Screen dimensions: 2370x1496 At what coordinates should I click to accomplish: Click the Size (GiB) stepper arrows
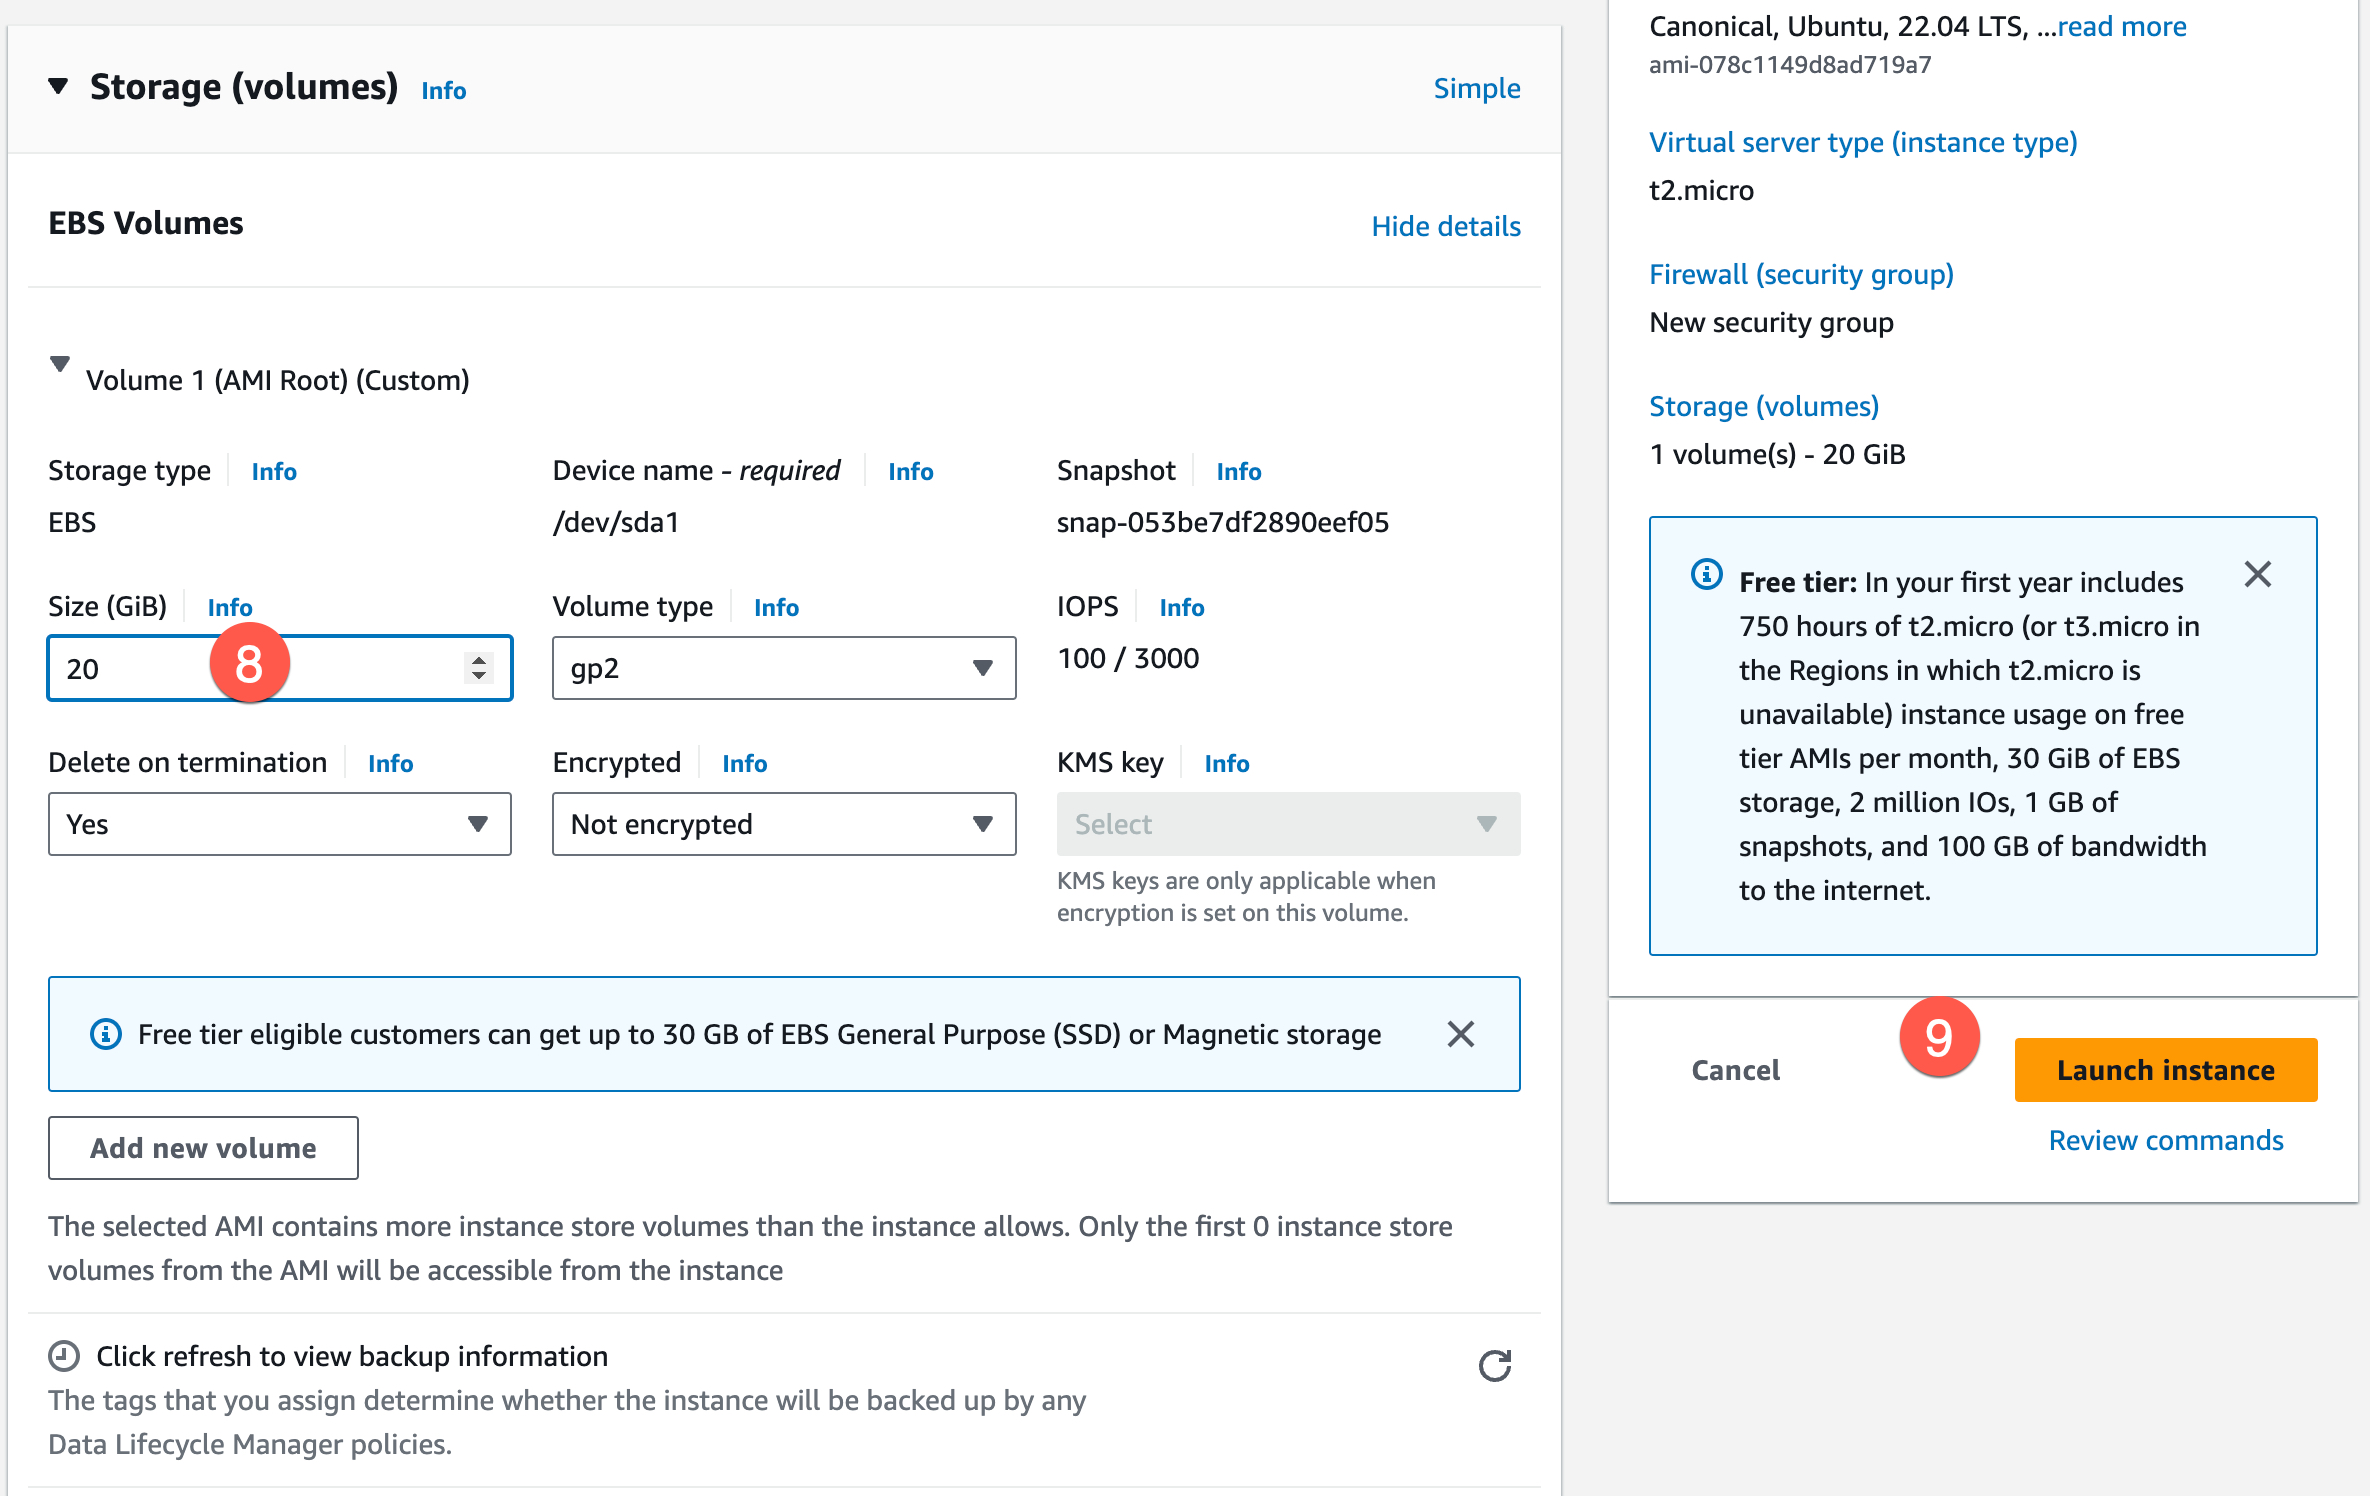(479, 668)
